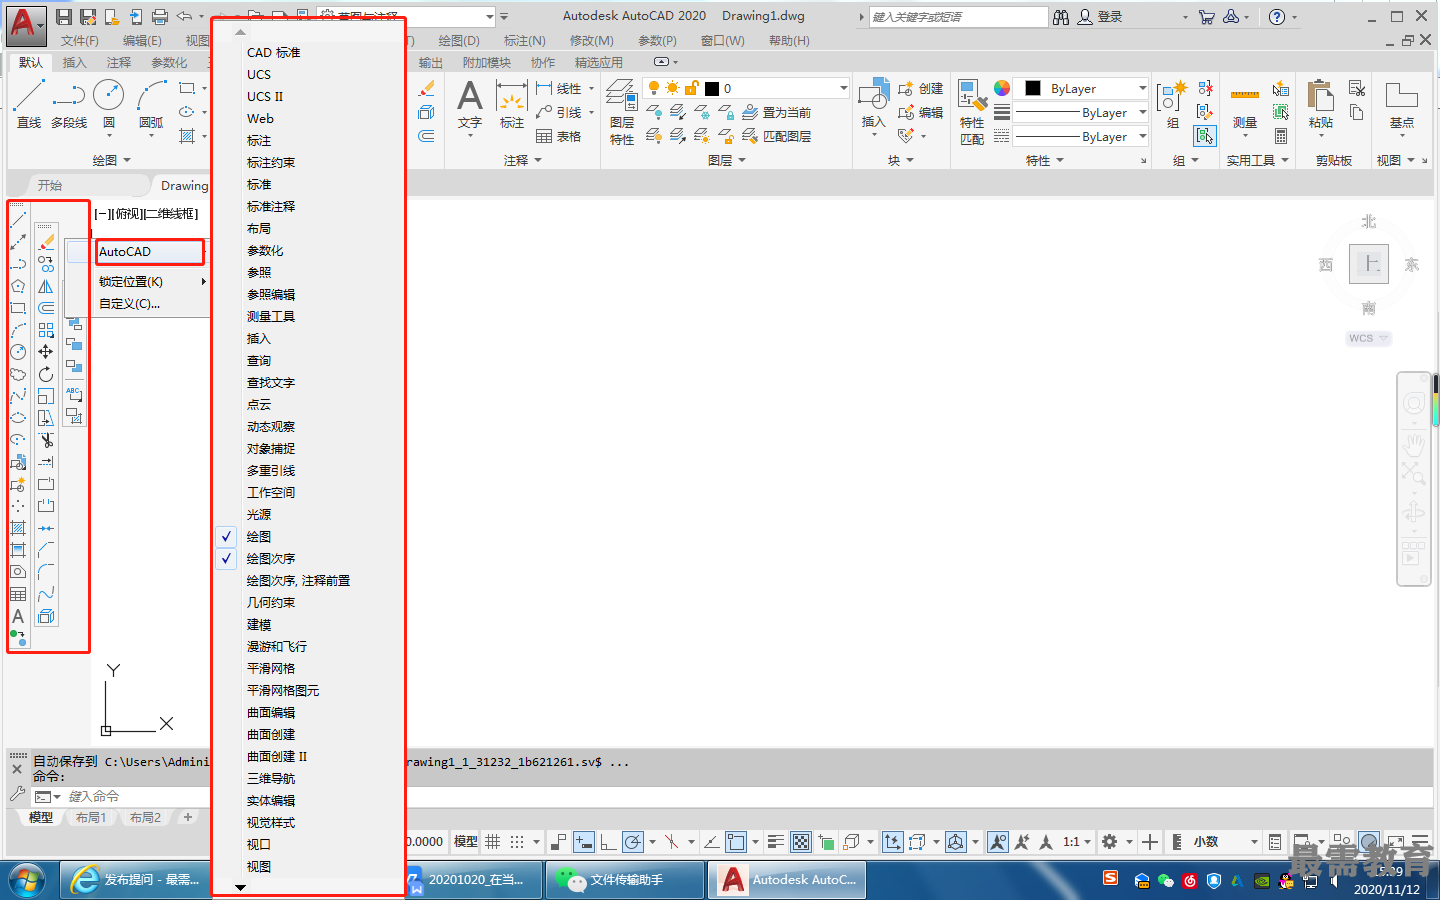The image size is (1440, 900).
Task: Select the Multiline Text tool in draw toolbar
Action: pyautogui.click(x=18, y=616)
